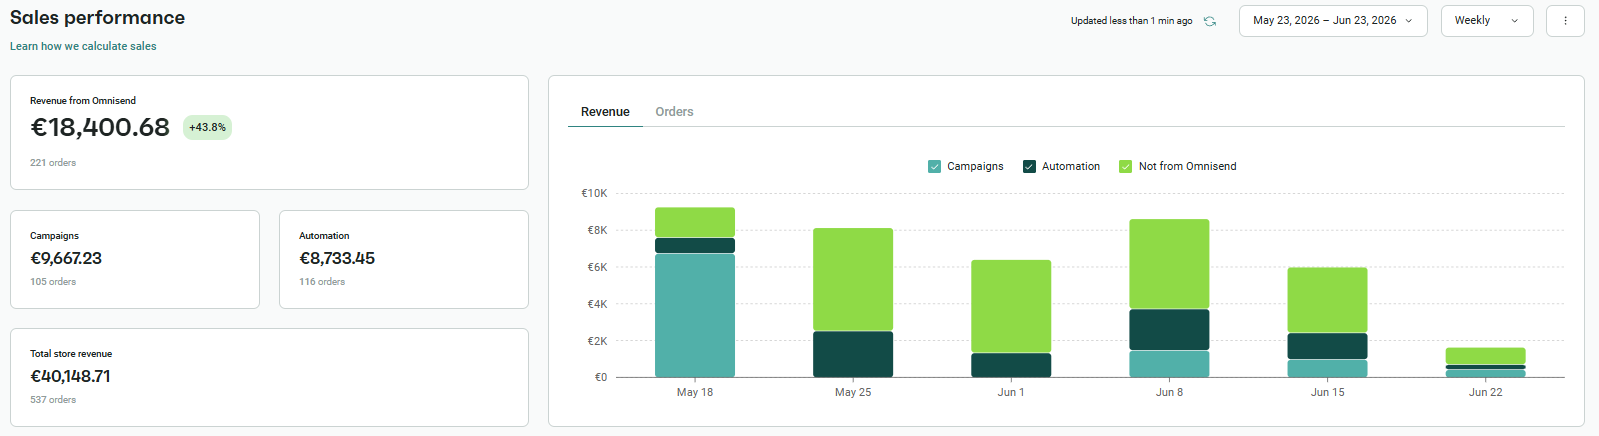
Task: Click the May 18 Automation dark bar segment
Action: click(x=695, y=245)
